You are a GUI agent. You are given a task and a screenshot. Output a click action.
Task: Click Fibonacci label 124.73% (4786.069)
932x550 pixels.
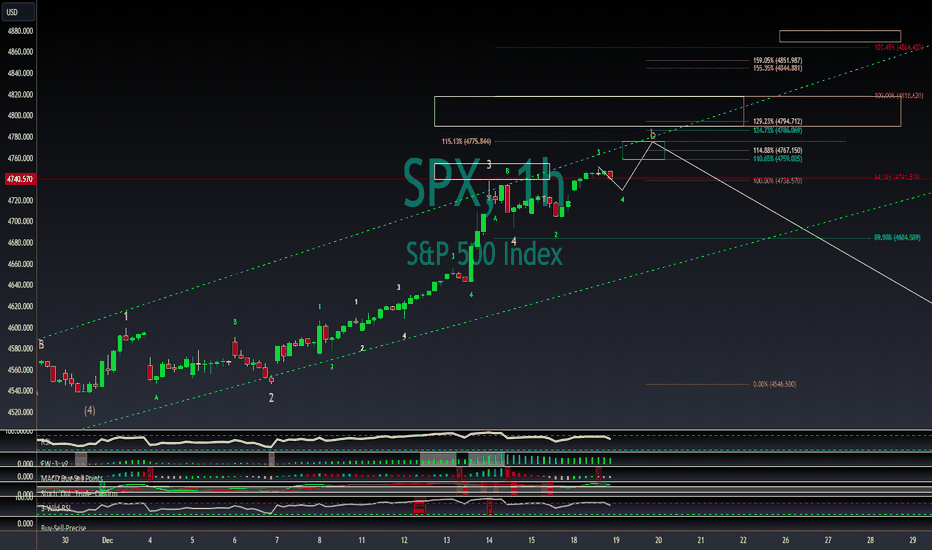pos(777,130)
